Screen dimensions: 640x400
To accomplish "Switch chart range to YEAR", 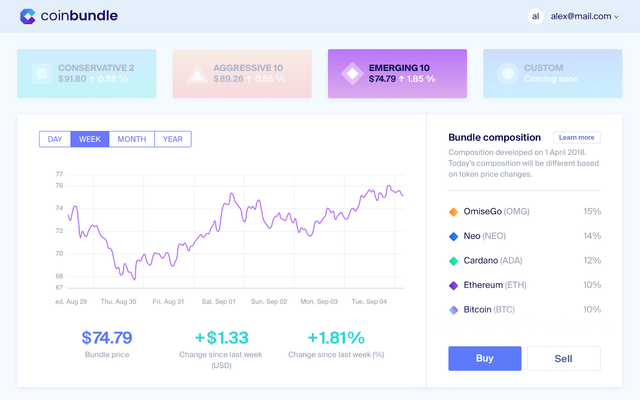I will 173,139.
